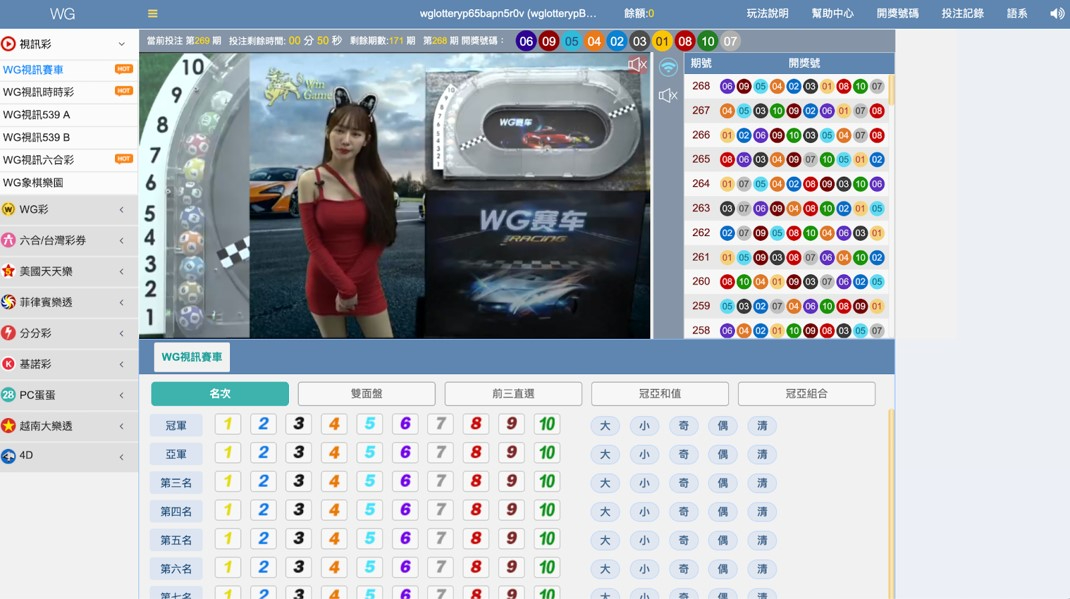
Task: Open the hamburger menu in header
Action: 152,14
